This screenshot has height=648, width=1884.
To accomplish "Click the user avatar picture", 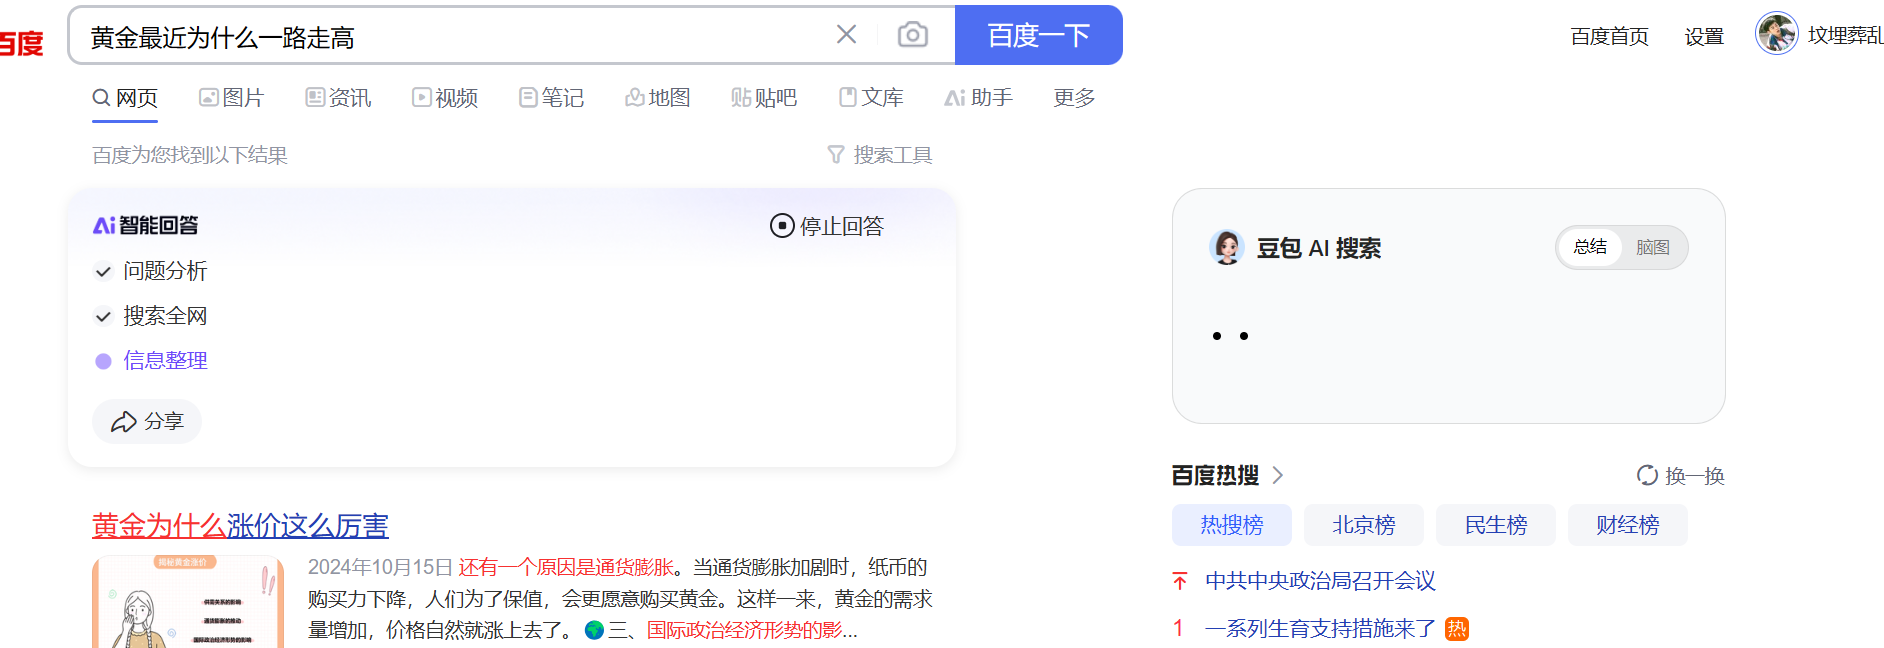I will tap(1777, 34).
